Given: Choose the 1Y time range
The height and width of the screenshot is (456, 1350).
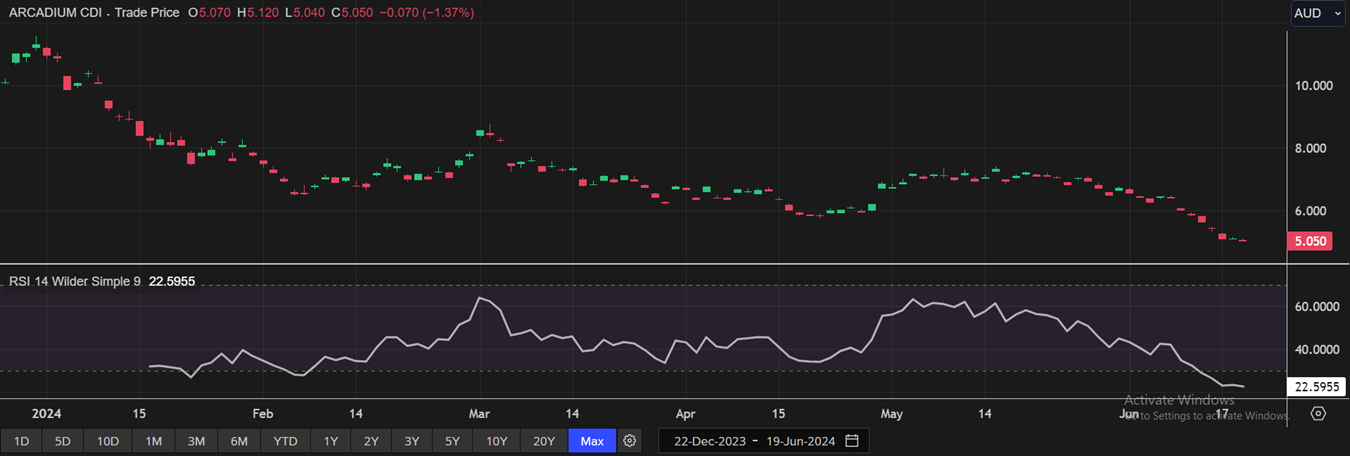Looking at the screenshot, I should [x=330, y=441].
